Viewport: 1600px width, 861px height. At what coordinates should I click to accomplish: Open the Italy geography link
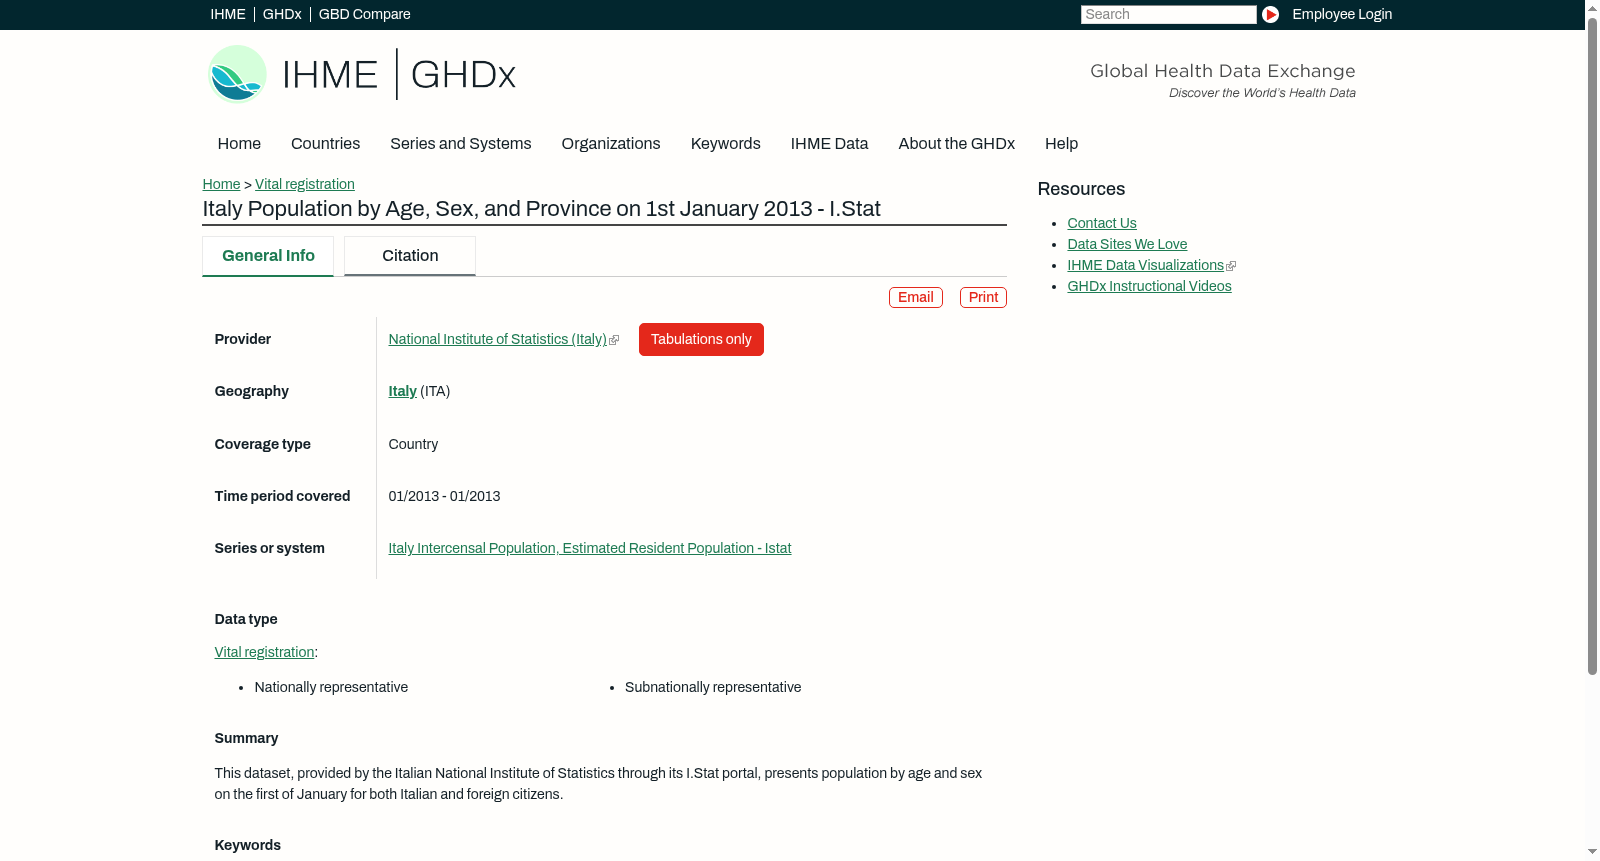(x=402, y=392)
